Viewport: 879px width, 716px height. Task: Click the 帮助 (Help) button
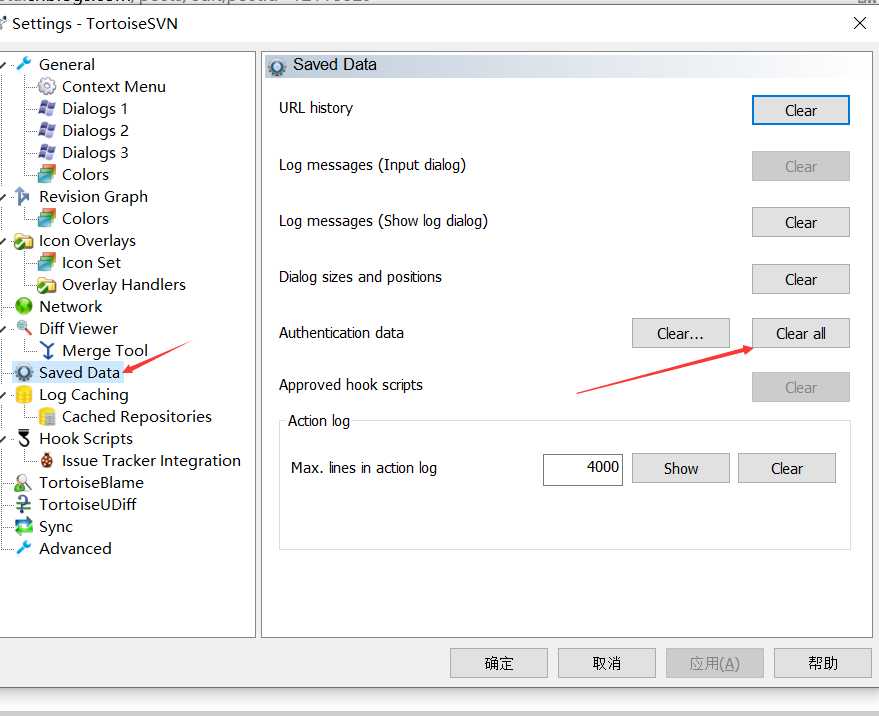[x=822, y=663]
